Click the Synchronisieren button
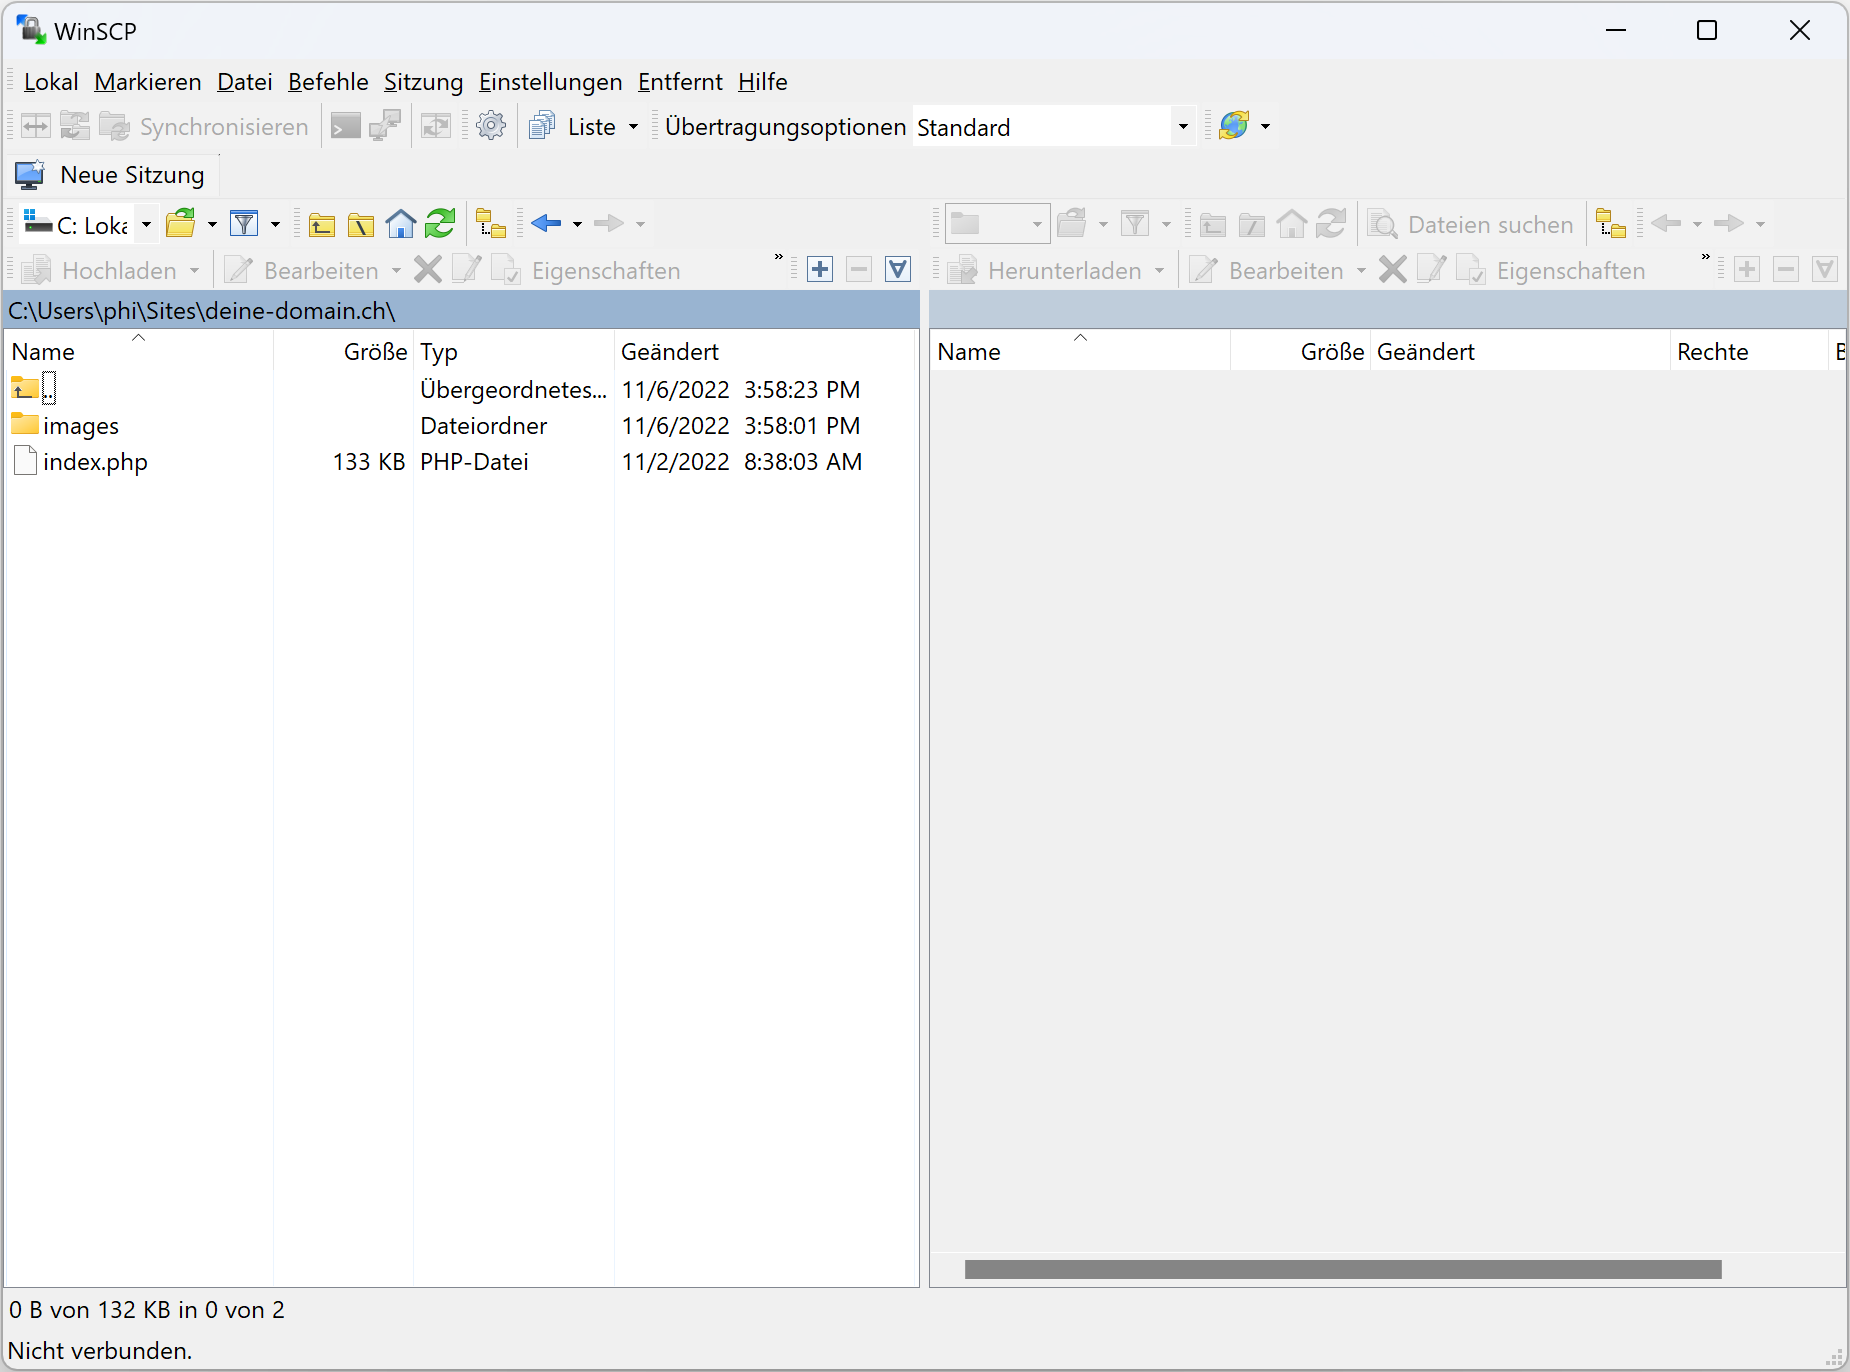 205,127
